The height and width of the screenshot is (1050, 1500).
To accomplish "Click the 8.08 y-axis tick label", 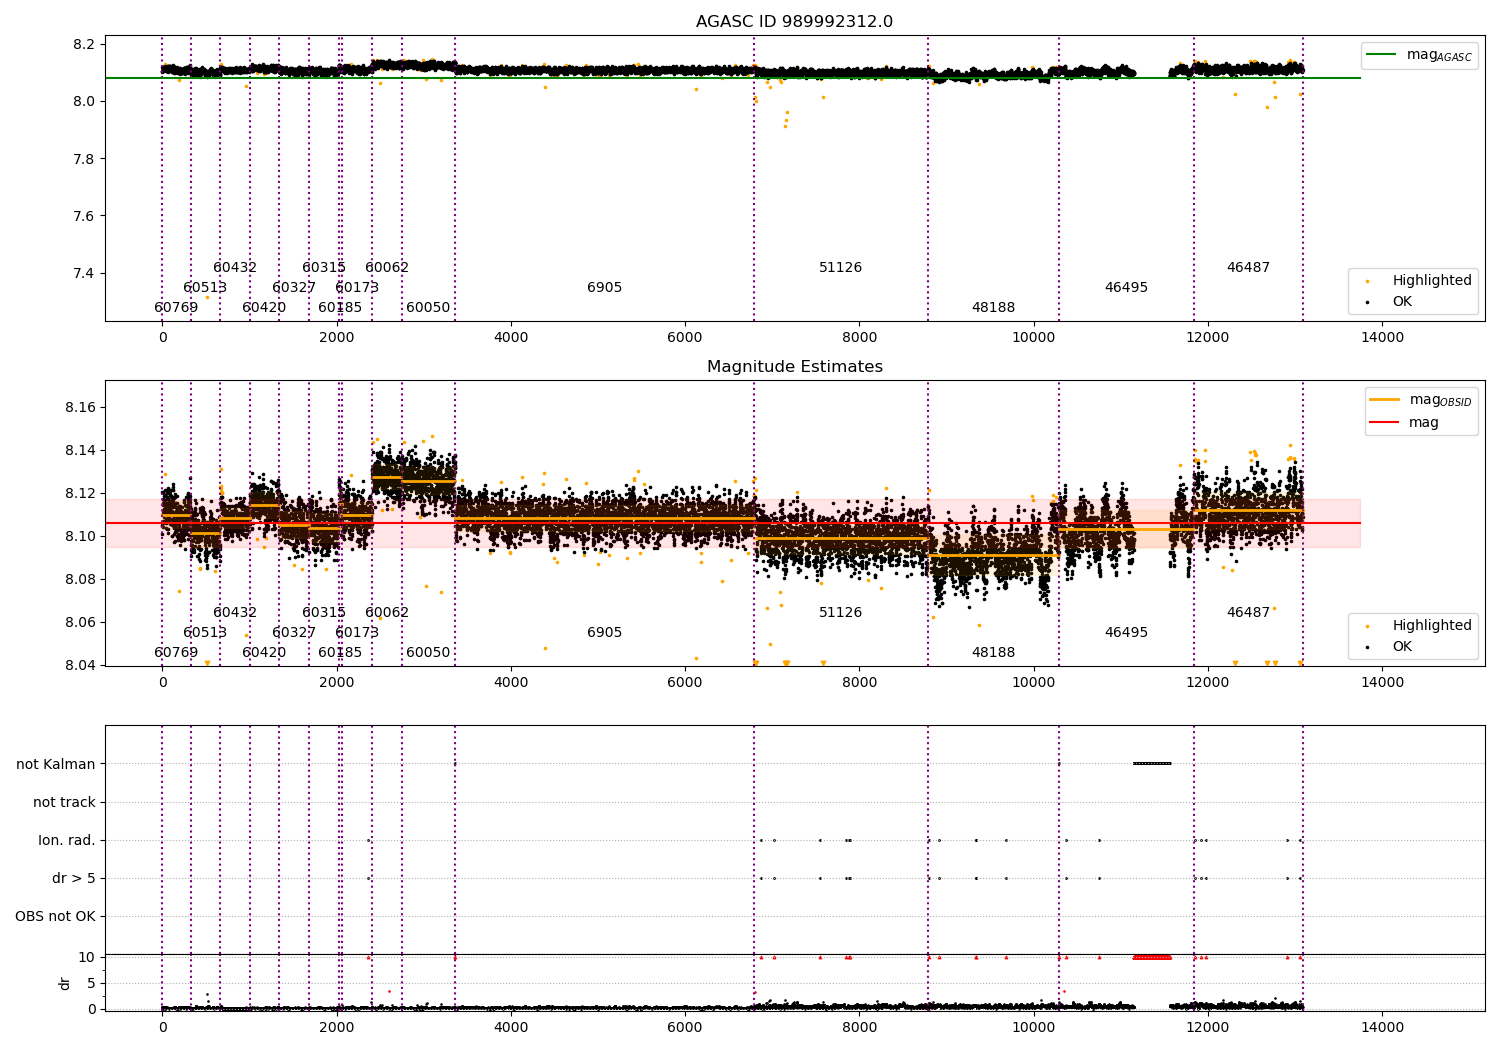I will click(x=80, y=579).
